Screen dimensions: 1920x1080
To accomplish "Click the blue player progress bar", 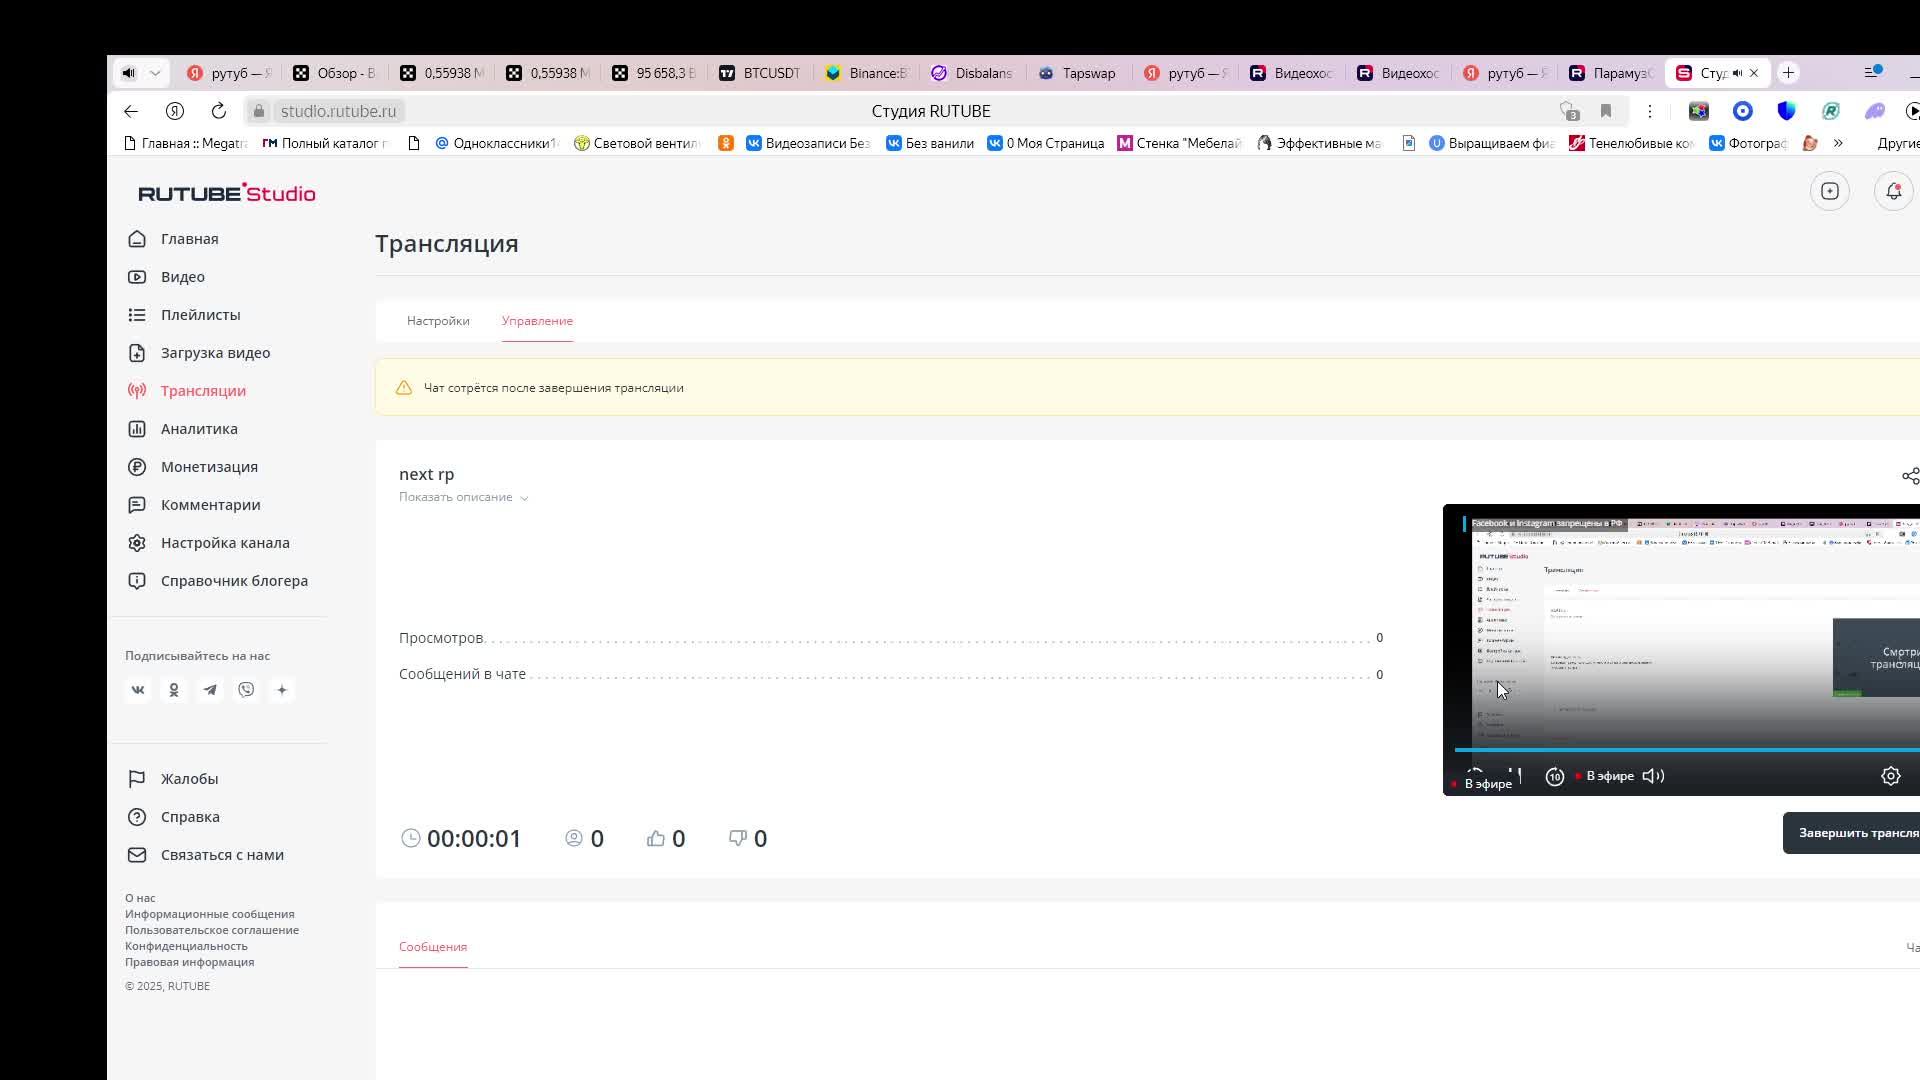I will pos(1680,749).
